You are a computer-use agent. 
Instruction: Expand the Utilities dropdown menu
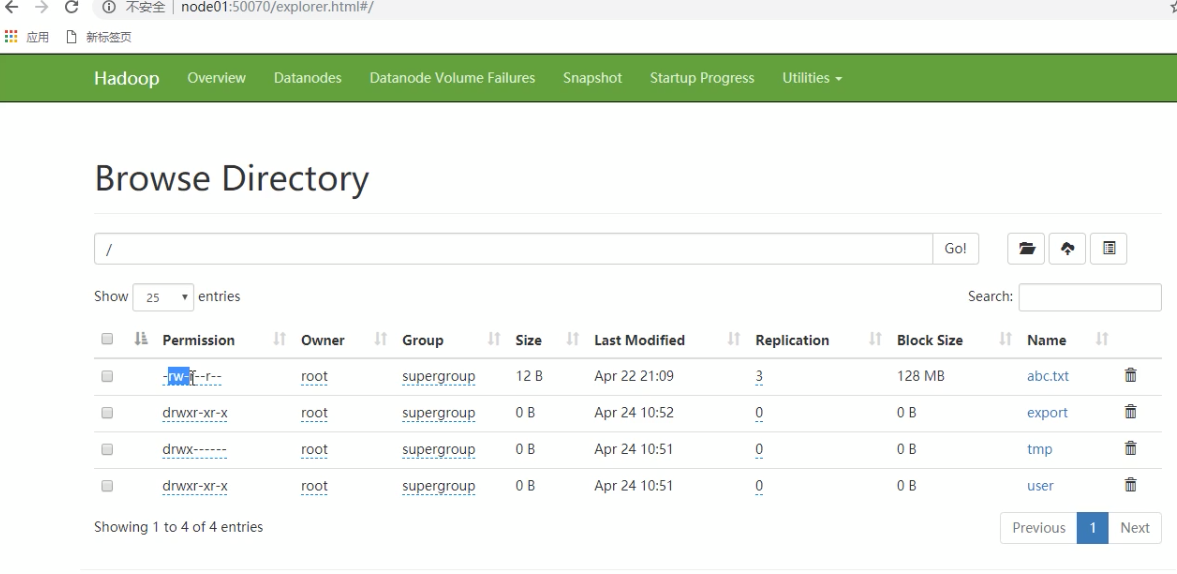pyautogui.click(x=812, y=78)
